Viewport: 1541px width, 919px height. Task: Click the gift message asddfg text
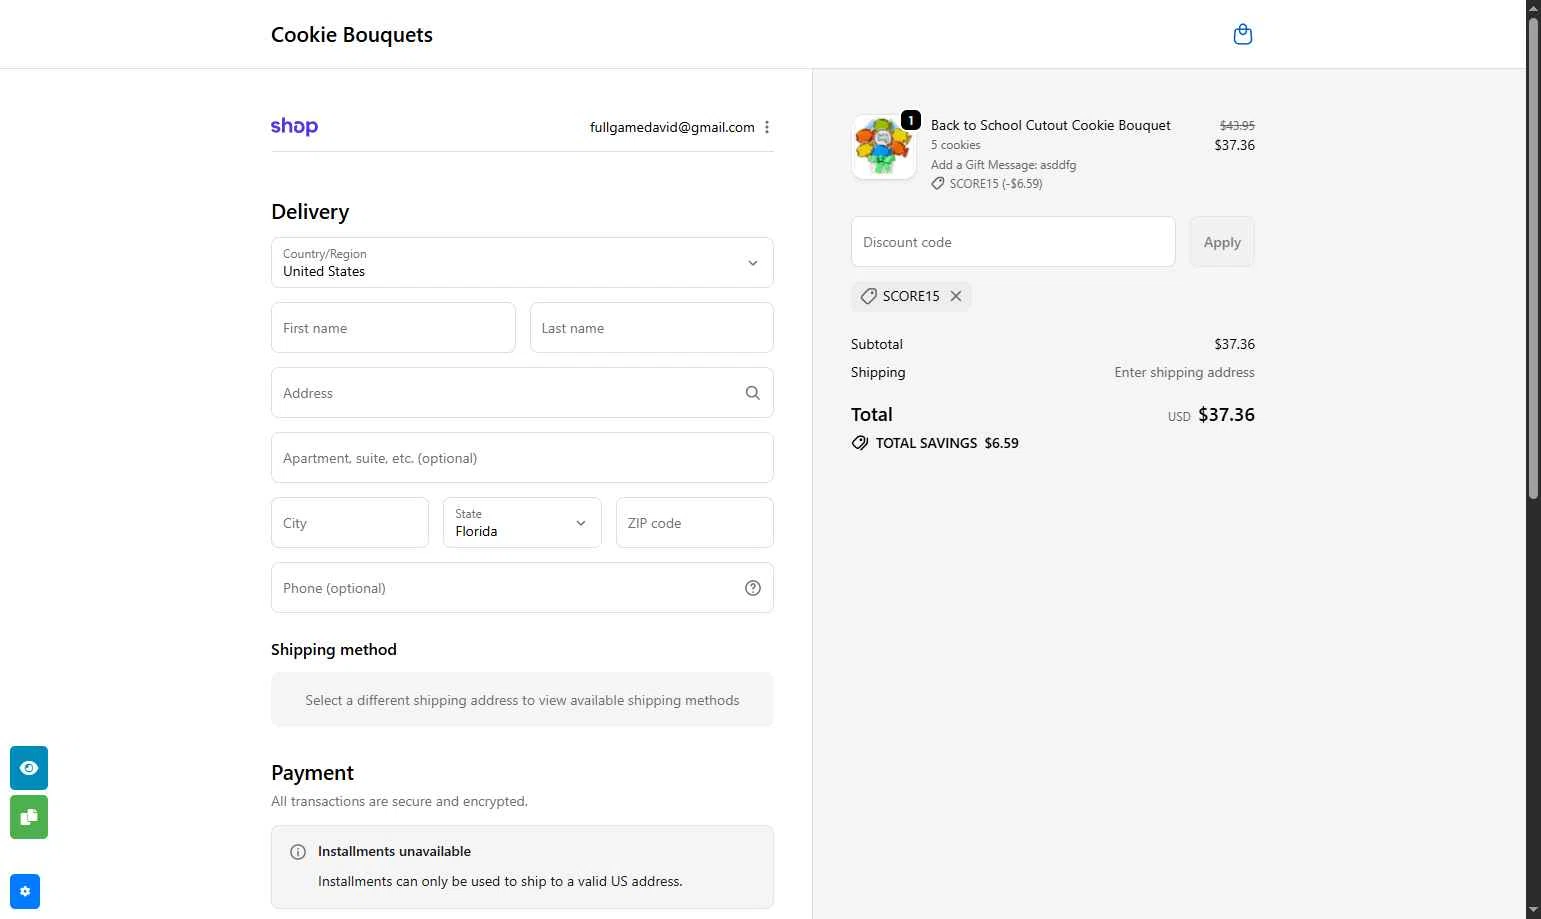coord(1004,165)
